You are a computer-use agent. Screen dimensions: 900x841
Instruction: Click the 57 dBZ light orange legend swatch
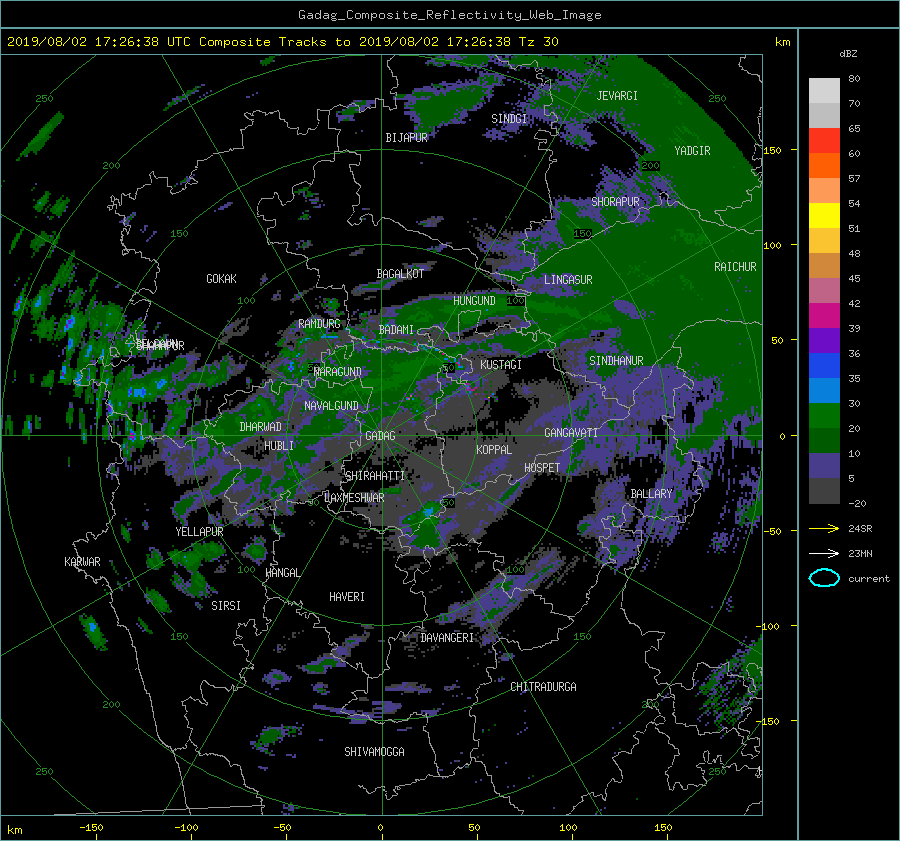(824, 190)
